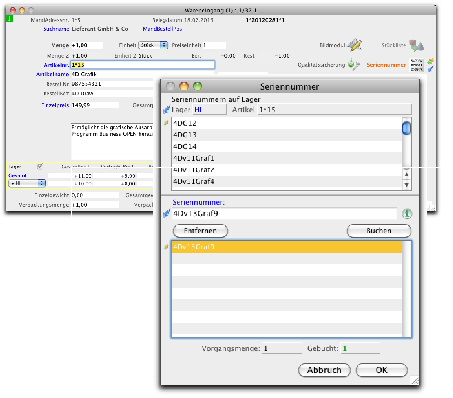Click the scrollbar thumb of stock serial list
The height and width of the screenshot is (398, 453).
tap(406, 128)
